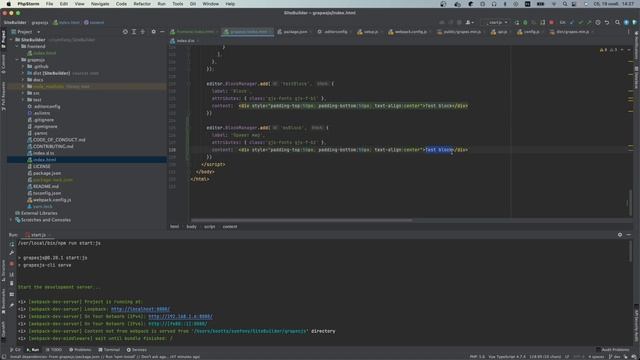Click the body breadcrumb below editor

(x=191, y=227)
